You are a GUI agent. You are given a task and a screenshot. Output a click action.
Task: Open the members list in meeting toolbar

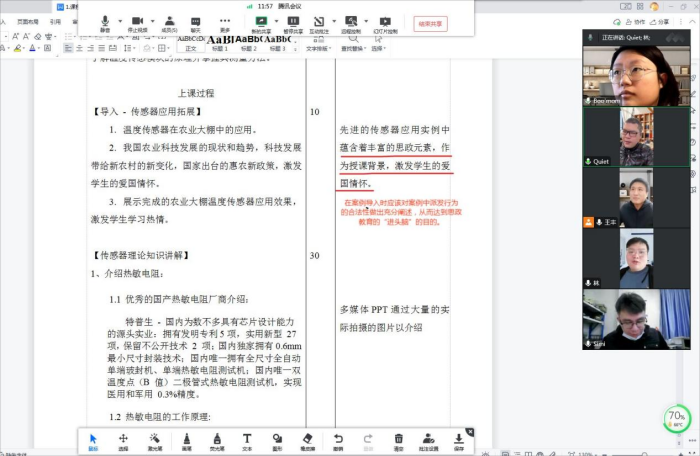click(x=169, y=24)
